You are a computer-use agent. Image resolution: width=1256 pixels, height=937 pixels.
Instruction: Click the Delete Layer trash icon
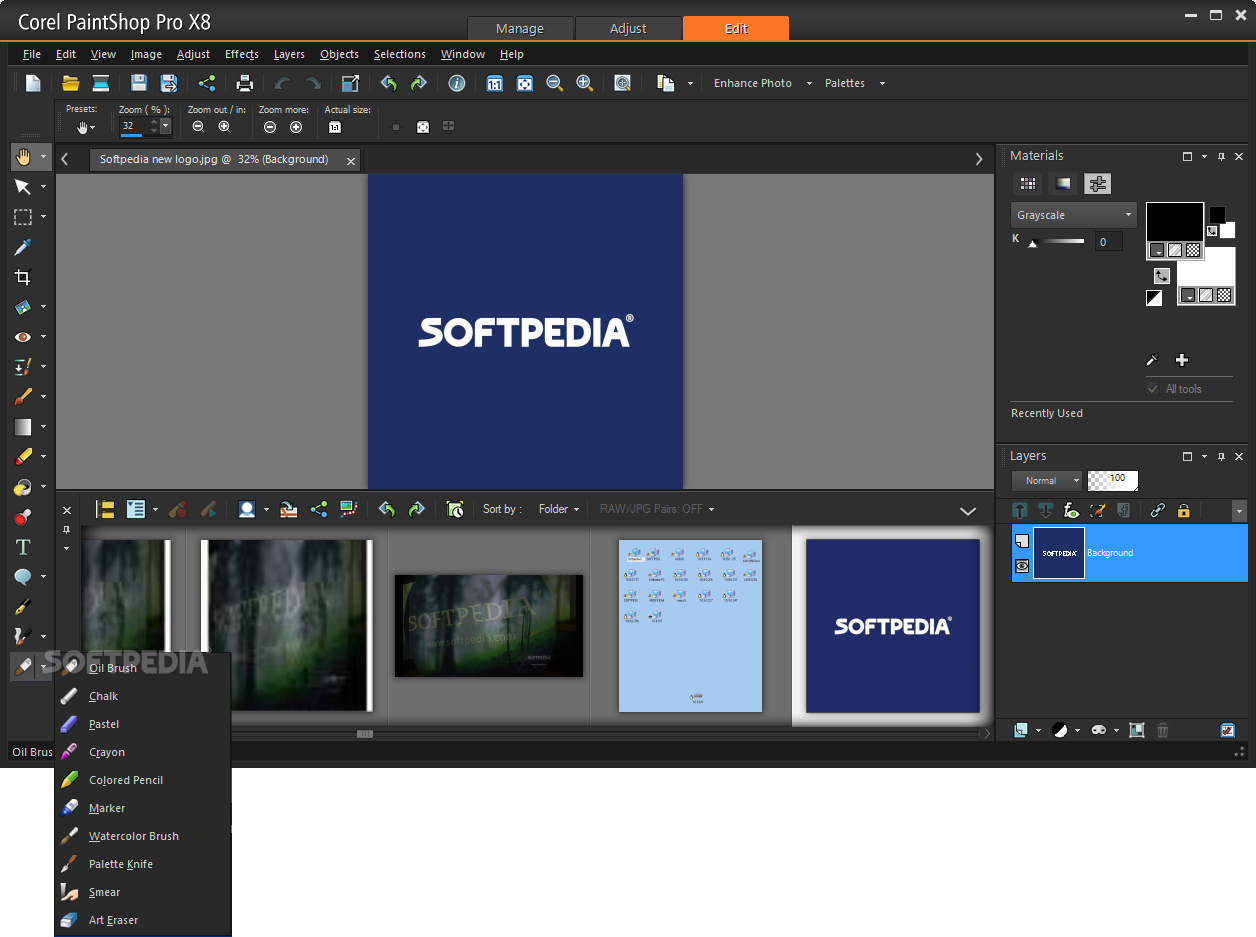[1163, 731]
